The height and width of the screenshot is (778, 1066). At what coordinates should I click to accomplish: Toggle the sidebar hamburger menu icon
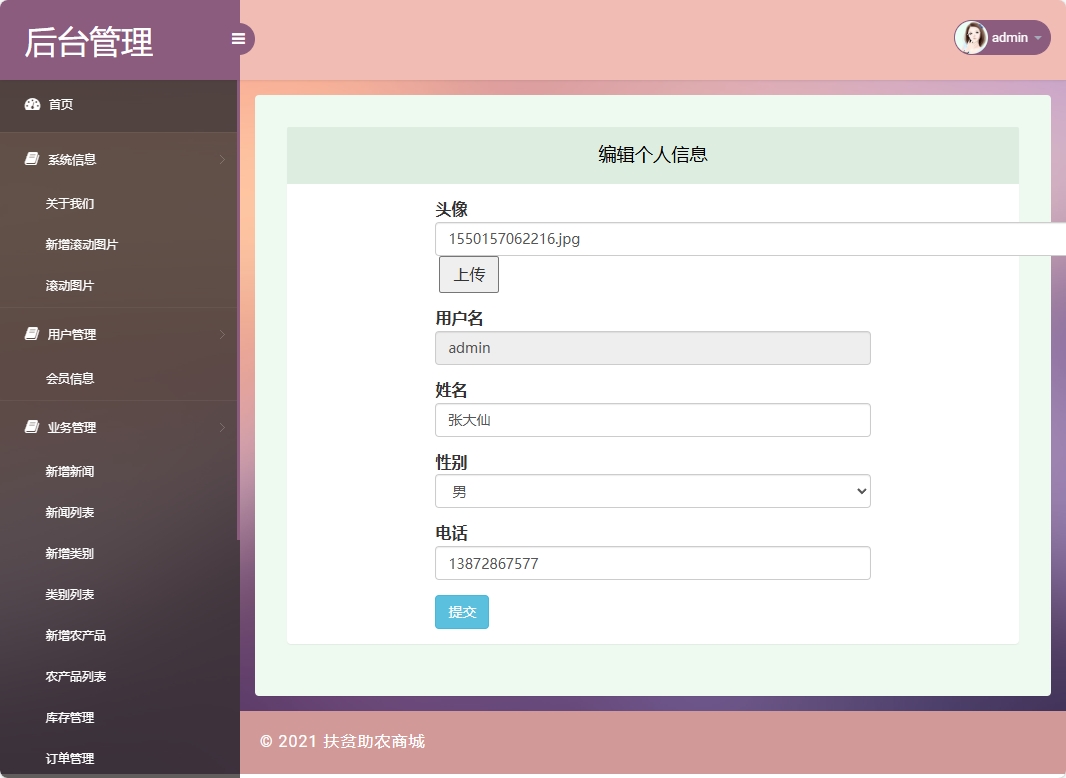coord(239,39)
